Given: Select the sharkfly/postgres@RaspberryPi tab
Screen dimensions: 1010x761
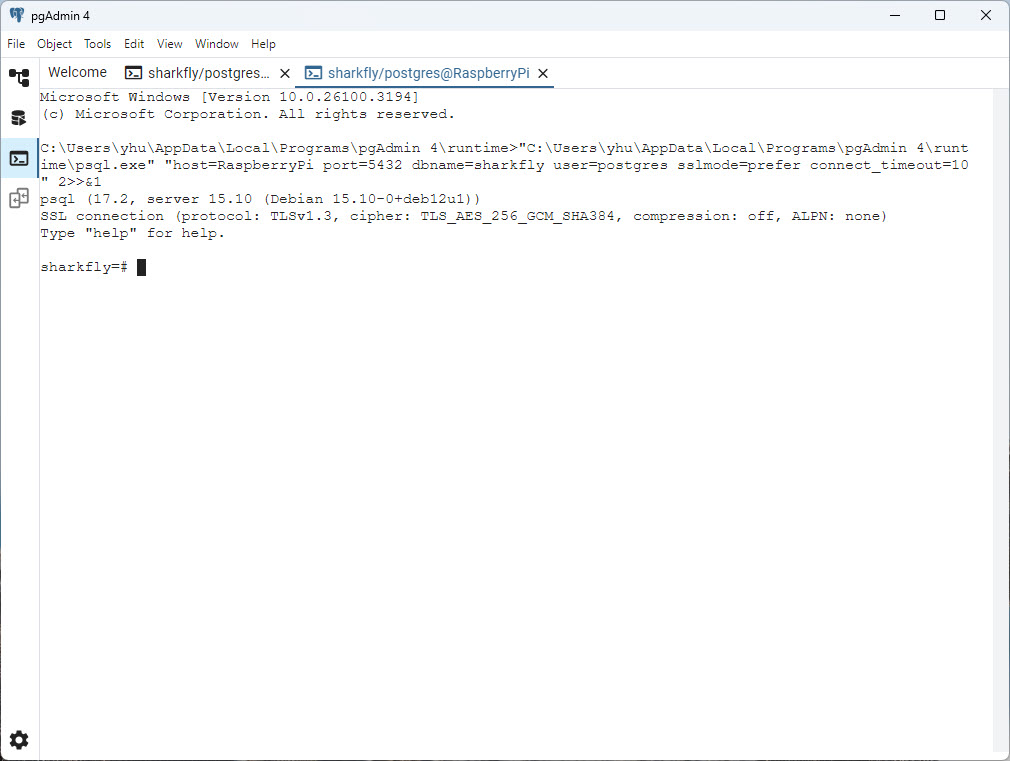Looking at the screenshot, I should [424, 73].
